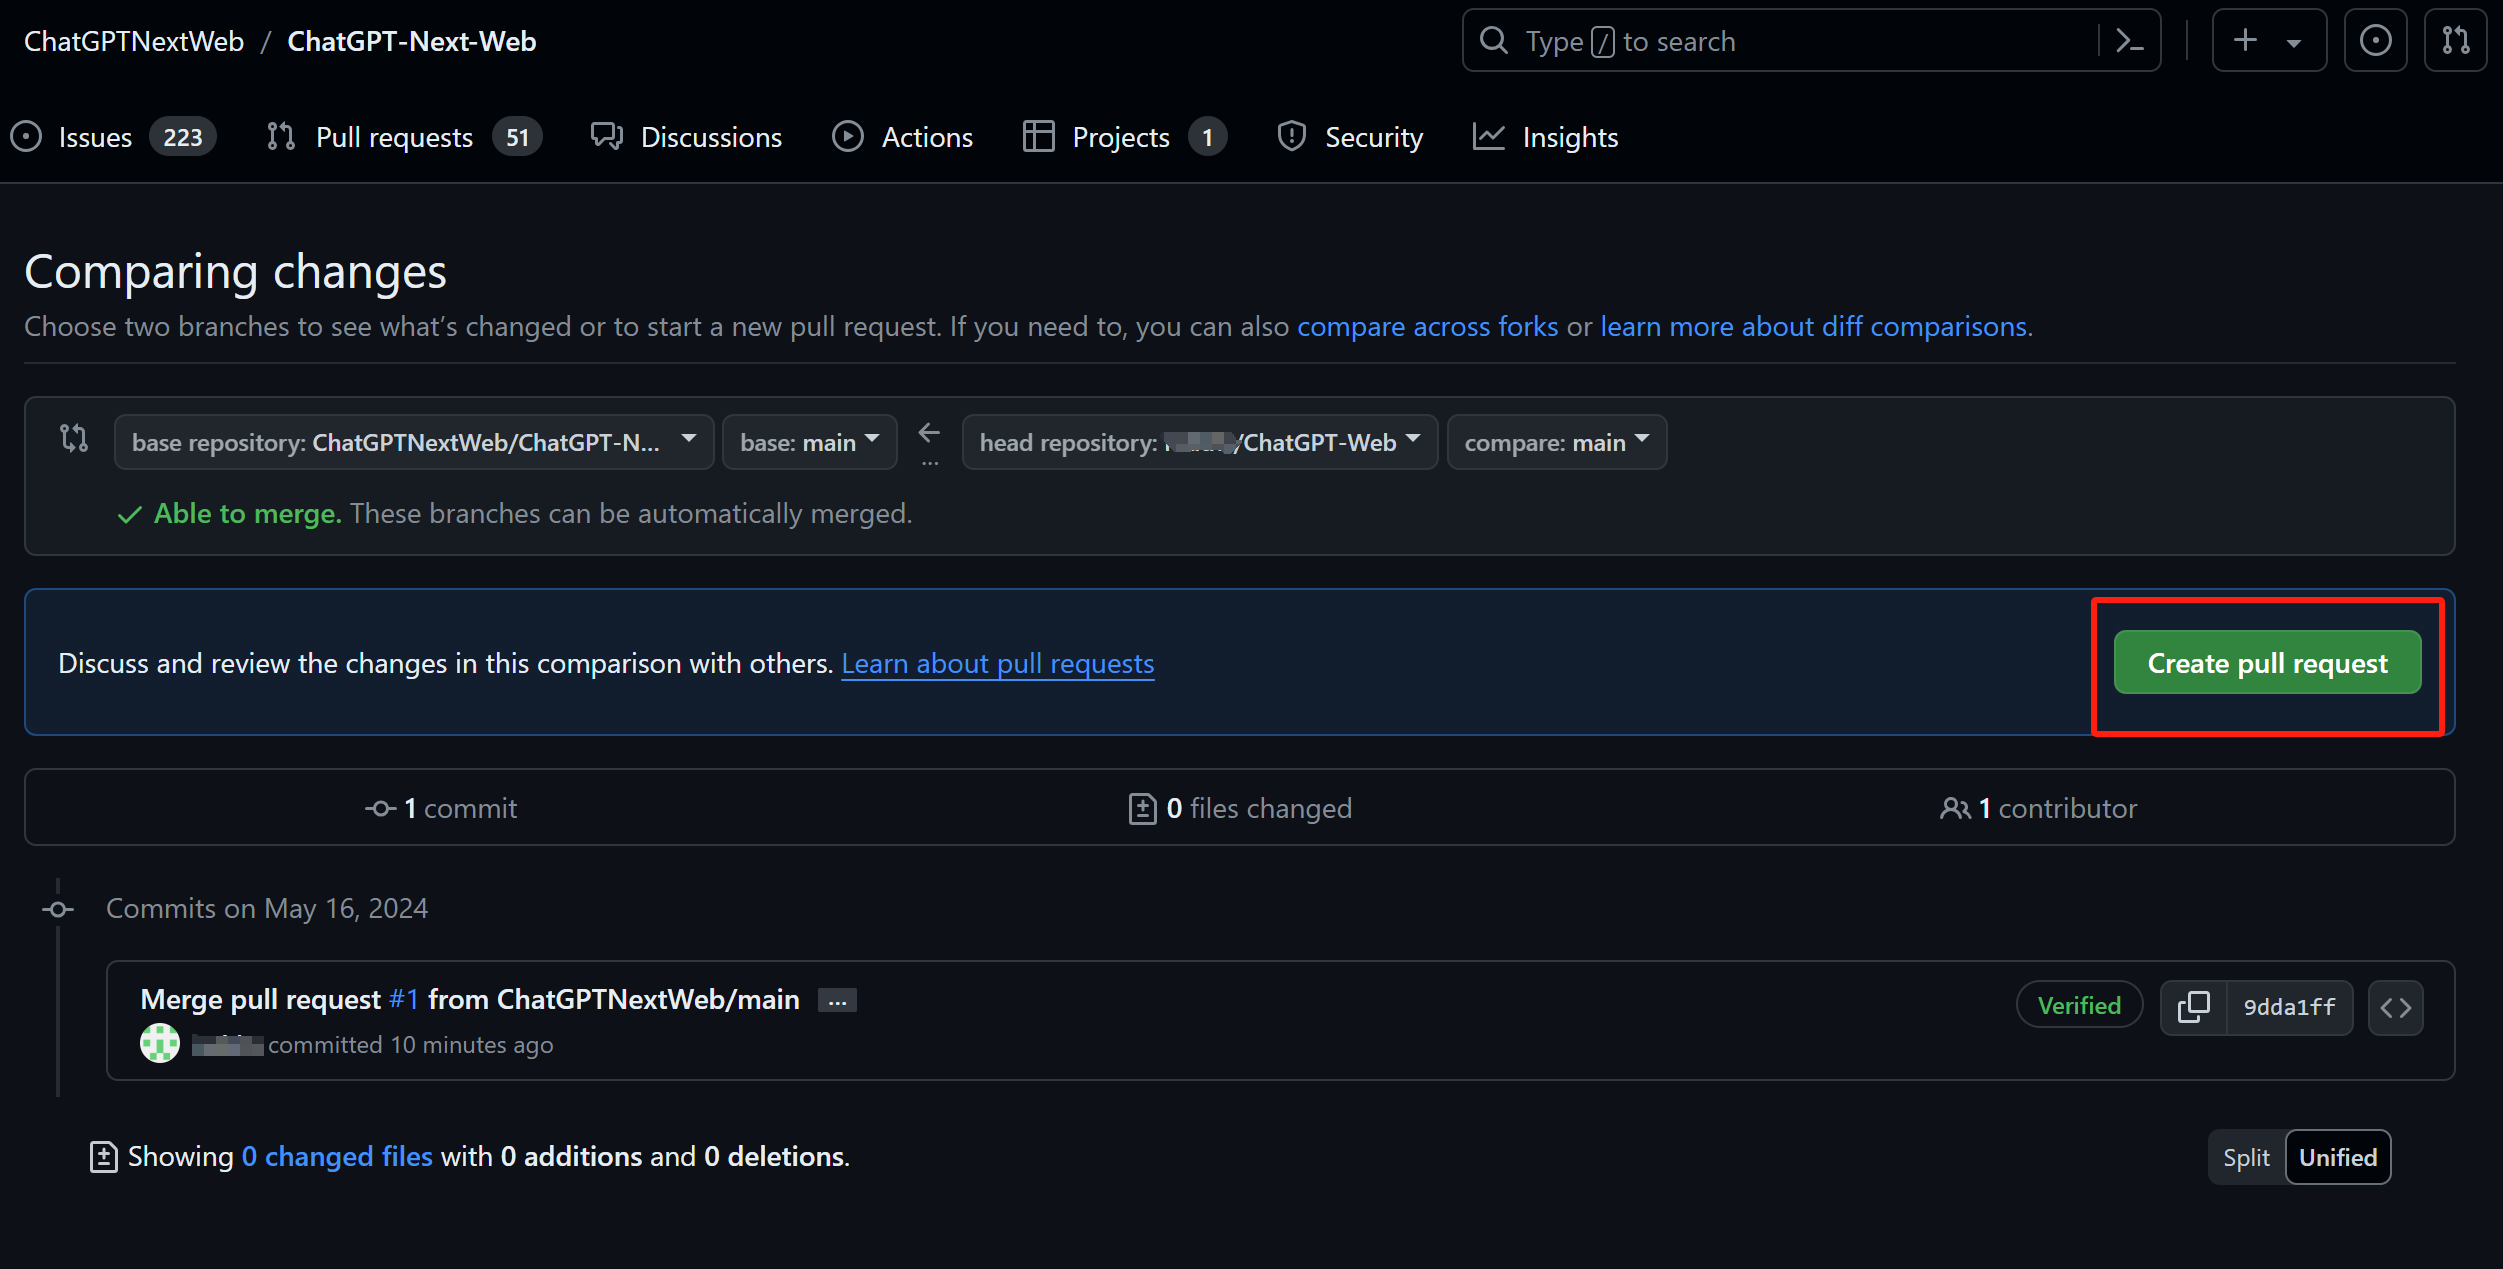Screen dimensions: 2503x1269
Task: Expand the base repository dropdown
Action: click(414, 442)
